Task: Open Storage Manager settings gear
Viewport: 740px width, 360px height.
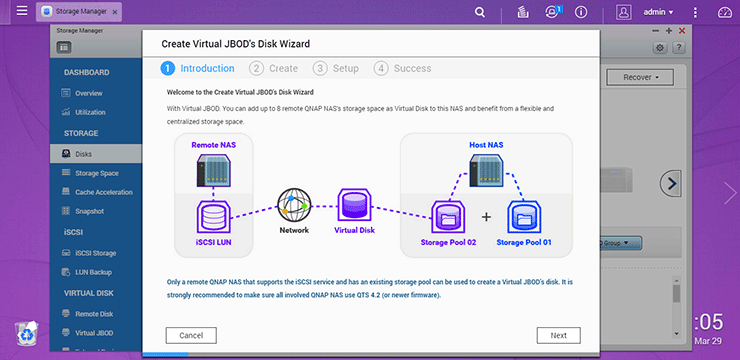Action: [660, 47]
